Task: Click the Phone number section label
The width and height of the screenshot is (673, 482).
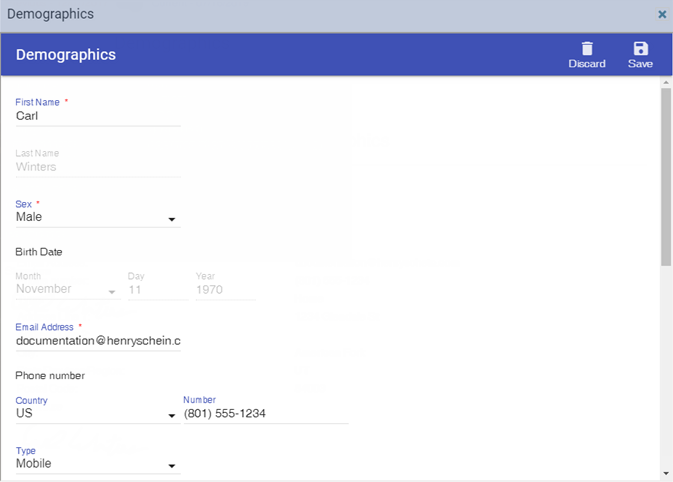Action: pyautogui.click(x=50, y=376)
